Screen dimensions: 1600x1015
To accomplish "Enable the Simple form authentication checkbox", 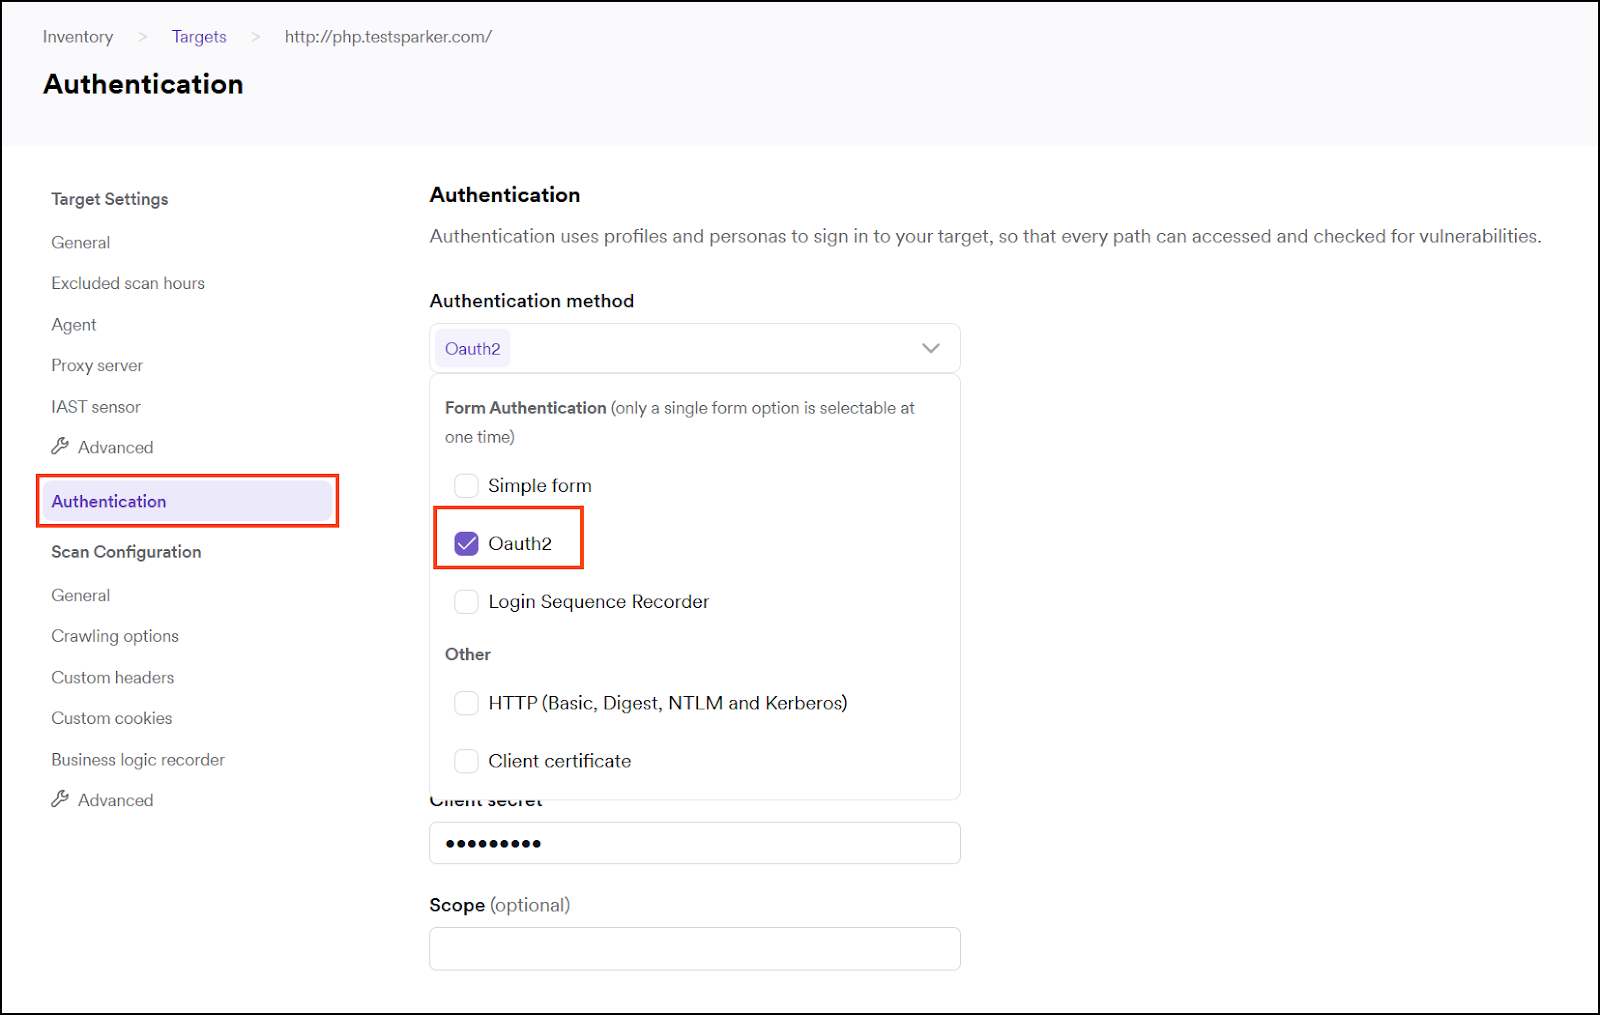I will (x=466, y=485).
